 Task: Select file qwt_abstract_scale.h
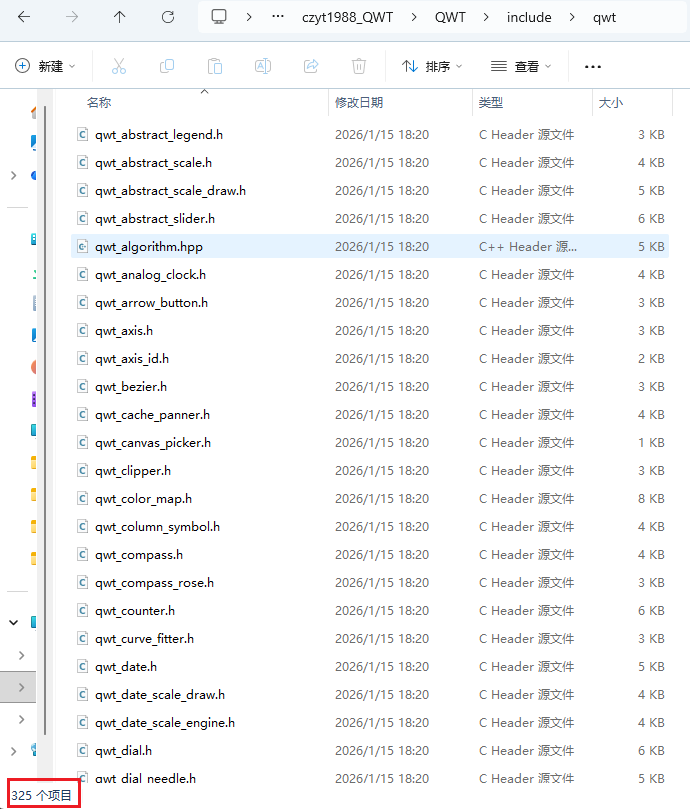pyautogui.click(x=370, y=163)
